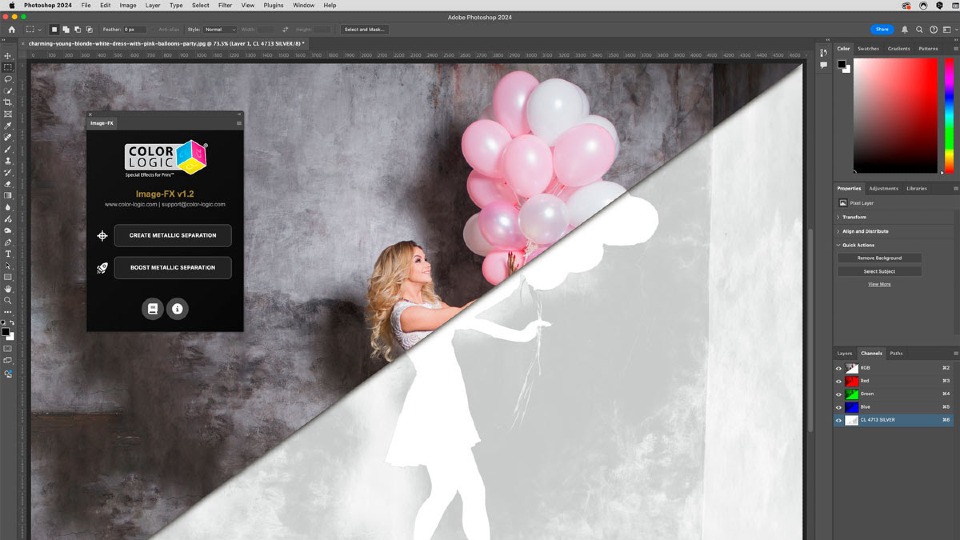Click the info icon in Image-FX panel
Screen dimensions: 960x540
177,309
